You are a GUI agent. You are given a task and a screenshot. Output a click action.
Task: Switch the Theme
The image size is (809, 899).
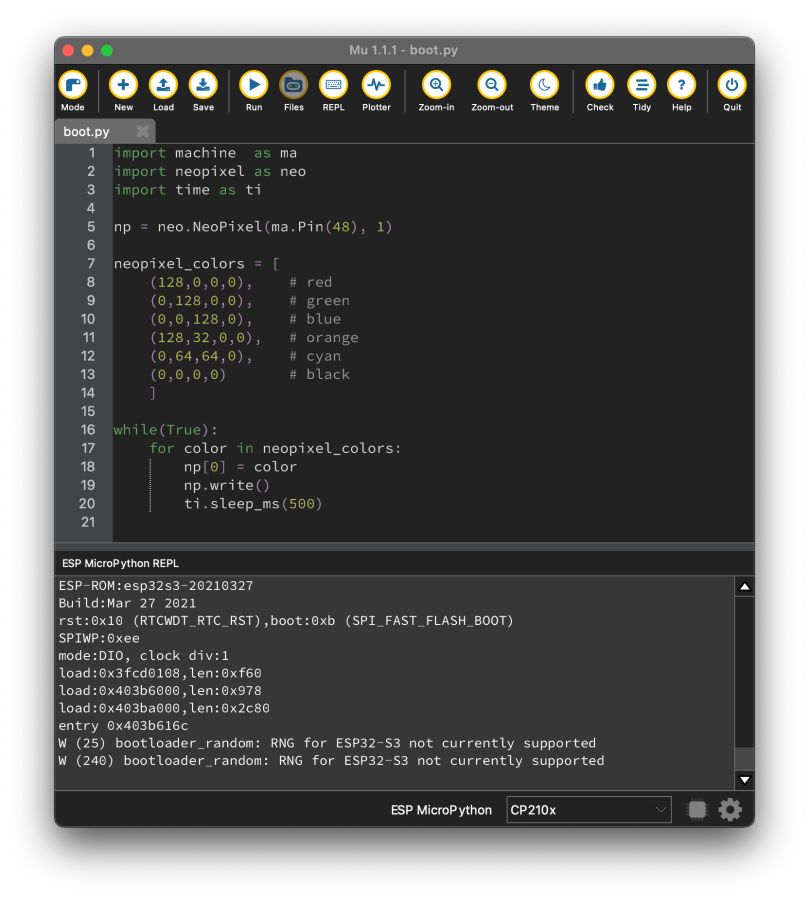(x=545, y=91)
